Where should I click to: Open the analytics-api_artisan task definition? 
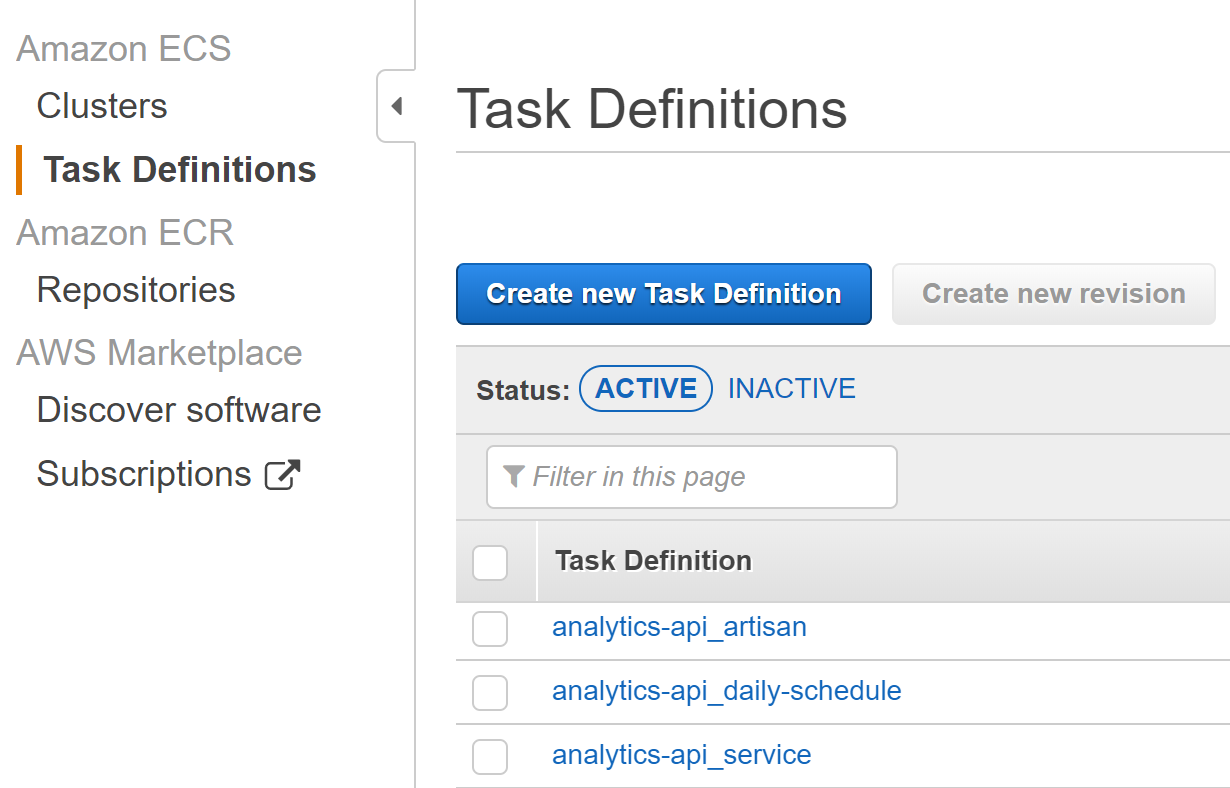point(679,627)
